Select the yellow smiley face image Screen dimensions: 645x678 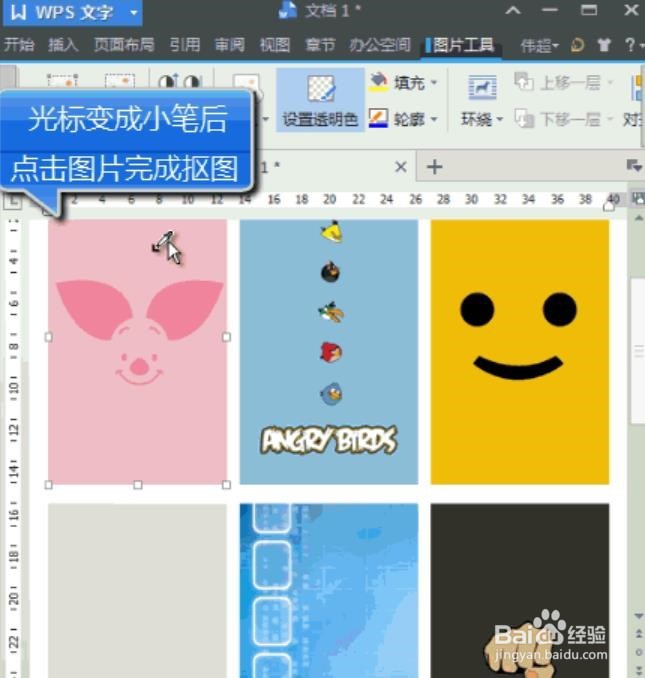[x=520, y=352]
